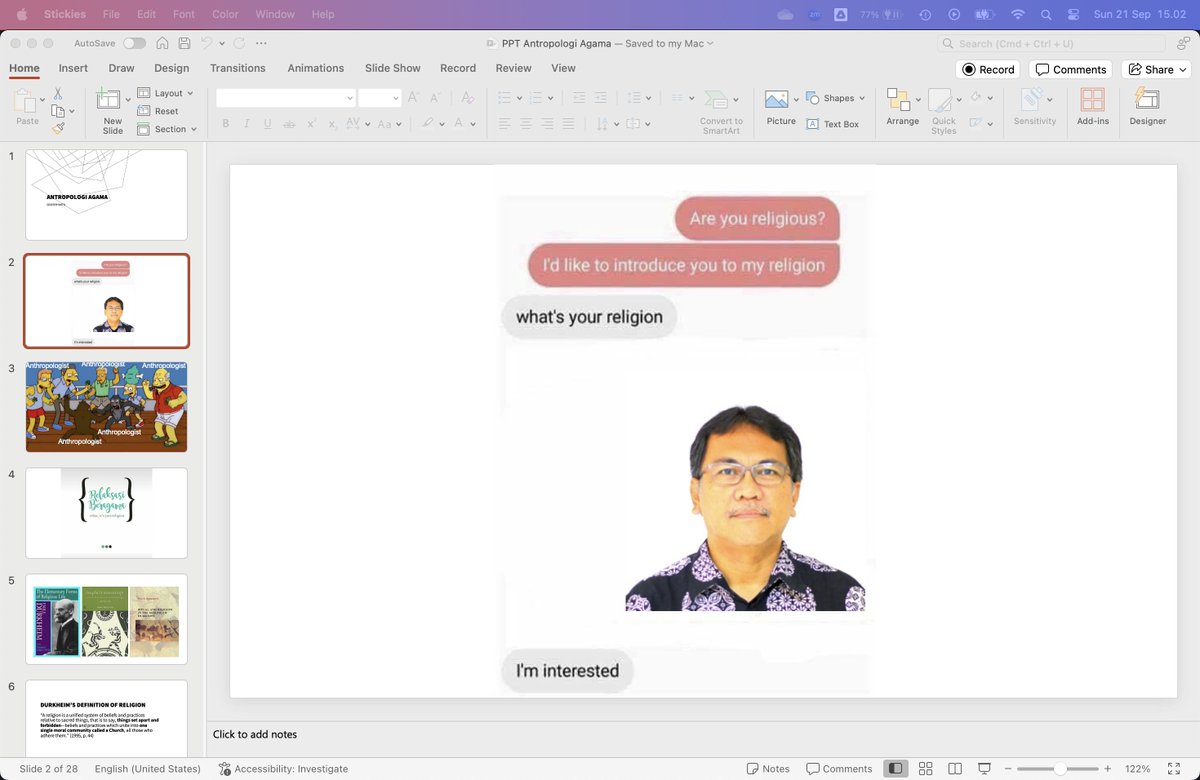Image resolution: width=1200 pixels, height=780 pixels.
Task: Select slide 3 Anthropologist thumbnail
Action: pos(106,407)
